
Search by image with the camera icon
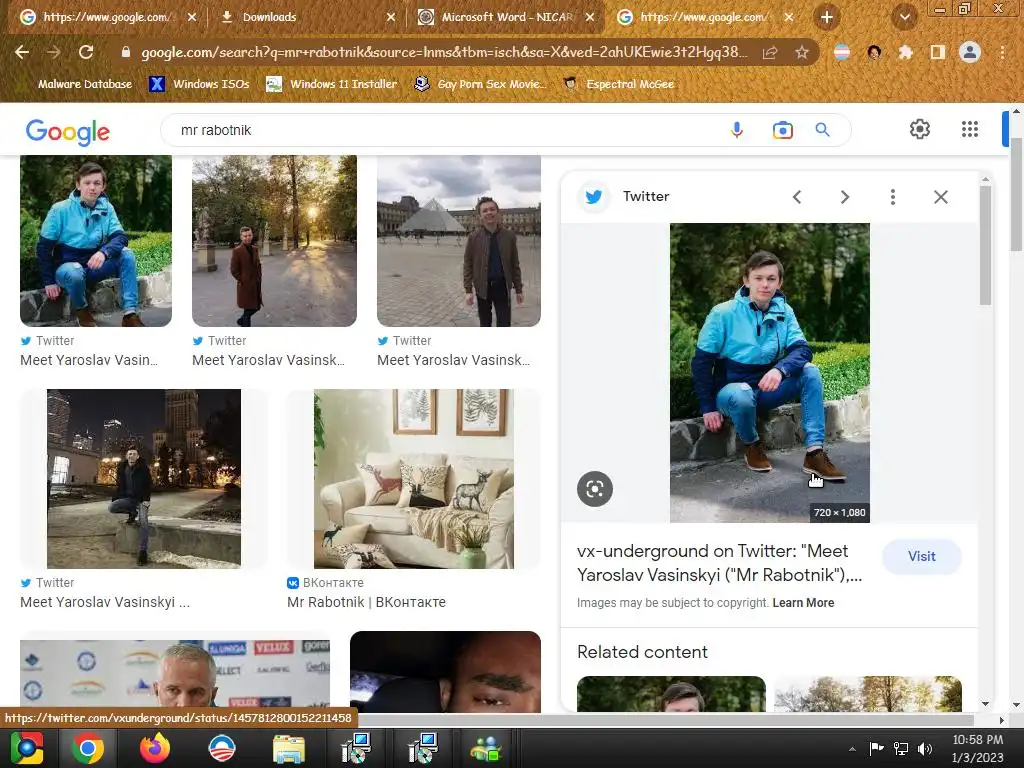tap(782, 130)
